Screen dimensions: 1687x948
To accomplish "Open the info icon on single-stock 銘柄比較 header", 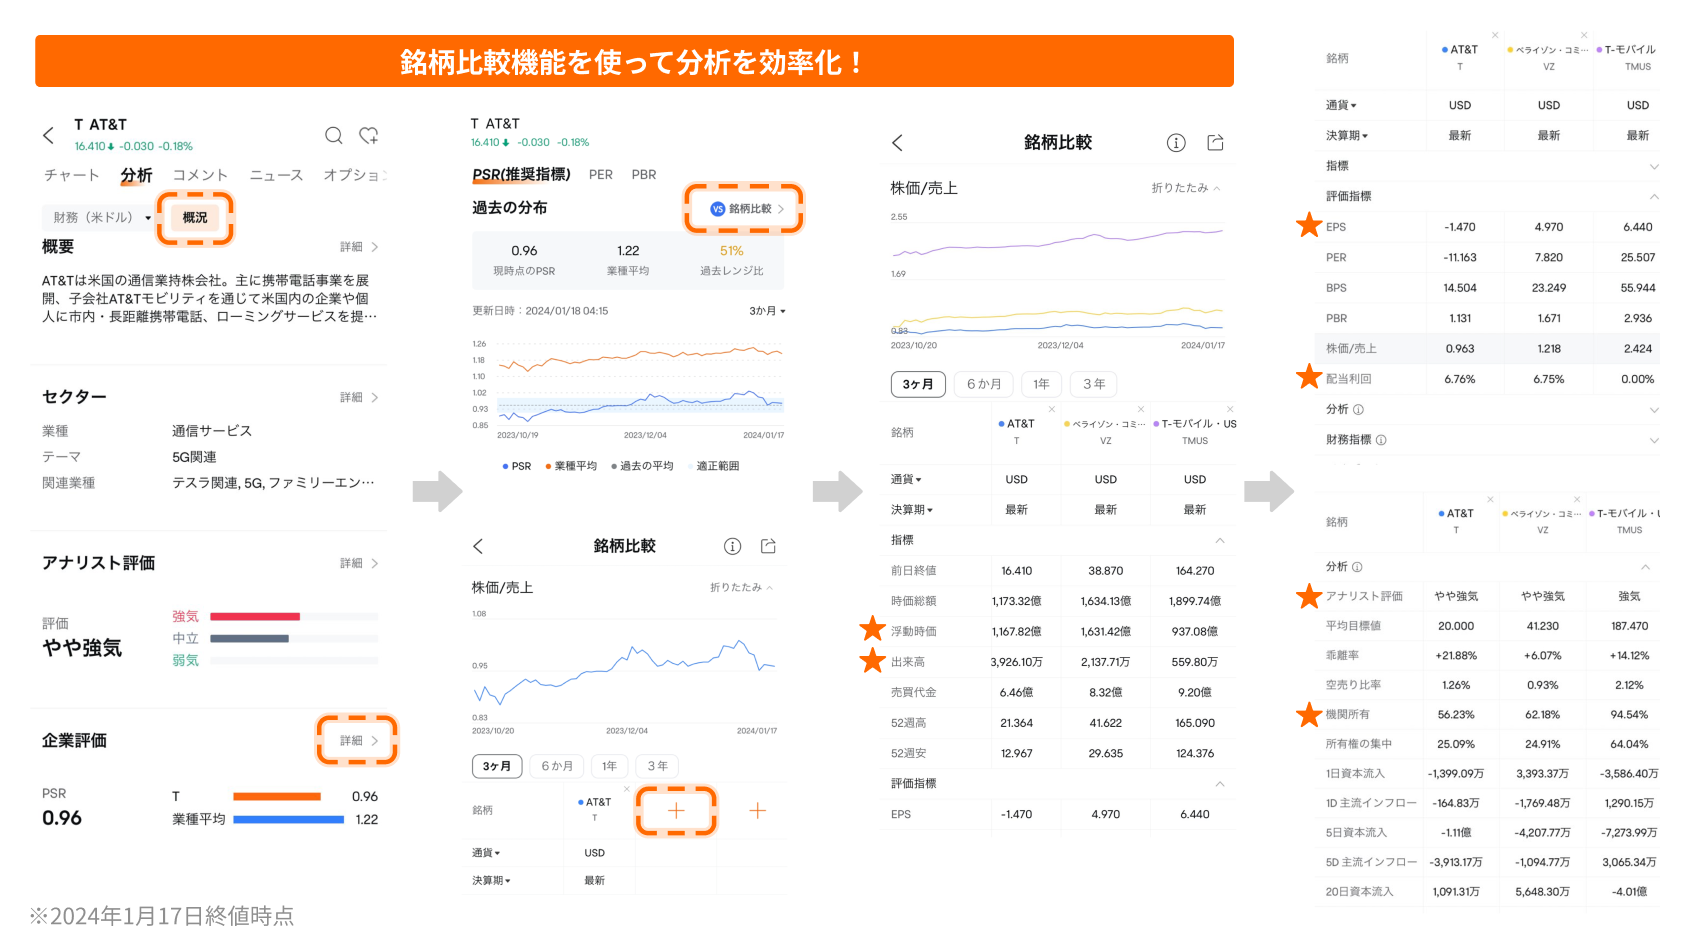I will [733, 546].
